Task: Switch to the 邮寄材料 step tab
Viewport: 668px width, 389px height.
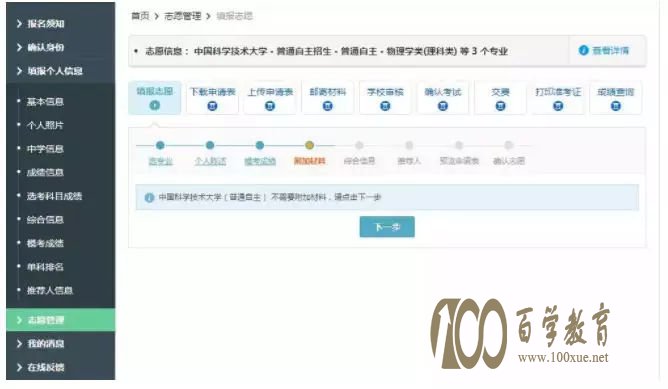Action: click(x=328, y=98)
